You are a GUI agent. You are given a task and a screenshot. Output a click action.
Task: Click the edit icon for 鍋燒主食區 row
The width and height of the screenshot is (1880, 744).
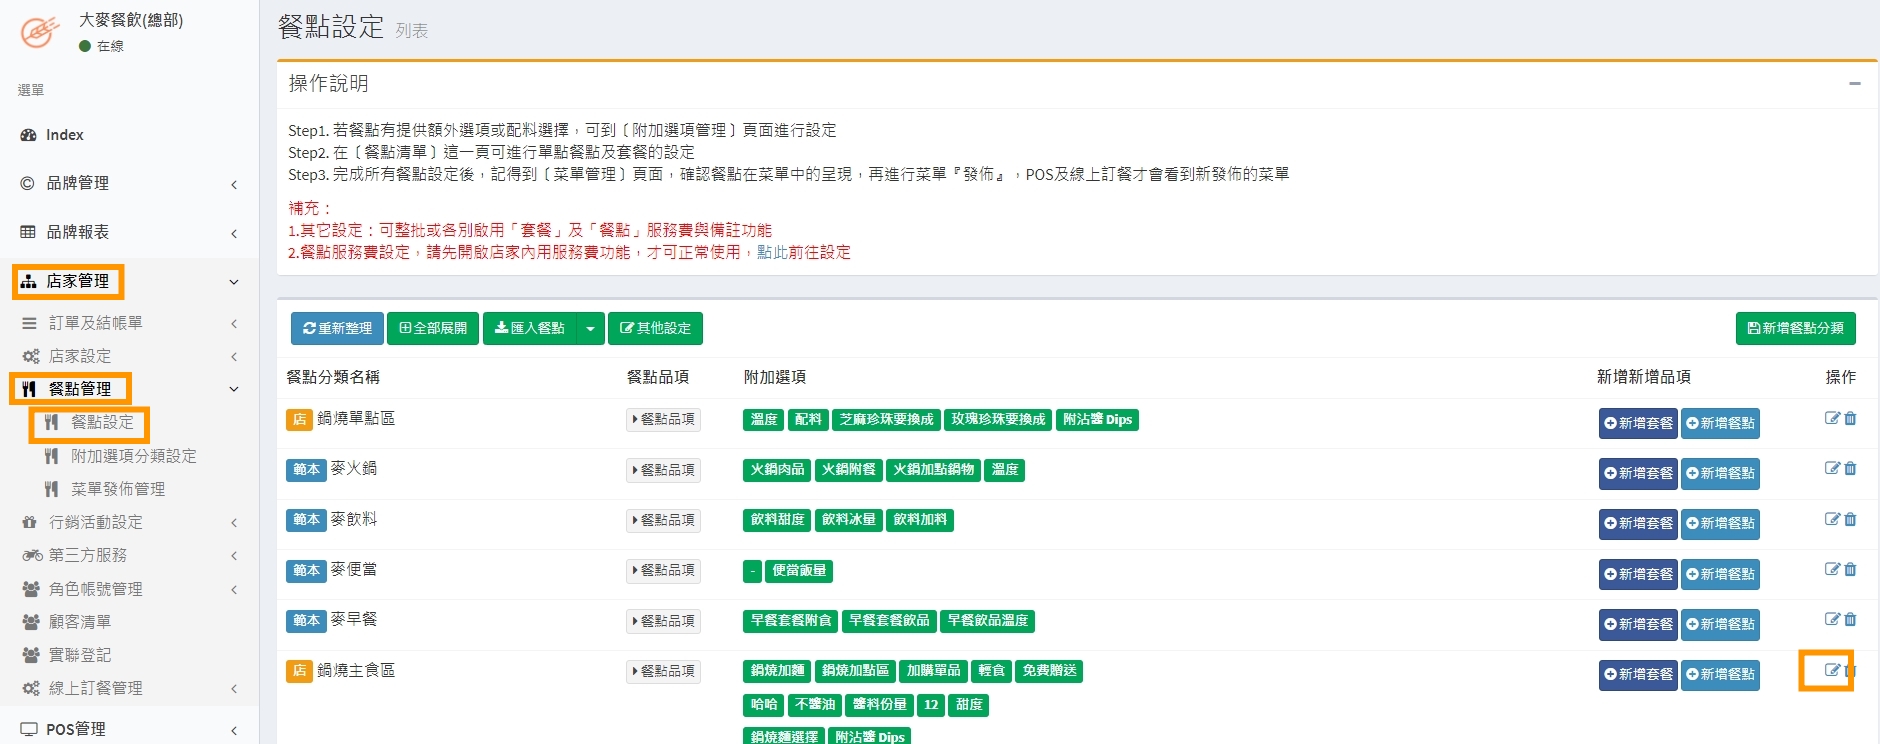(1831, 670)
